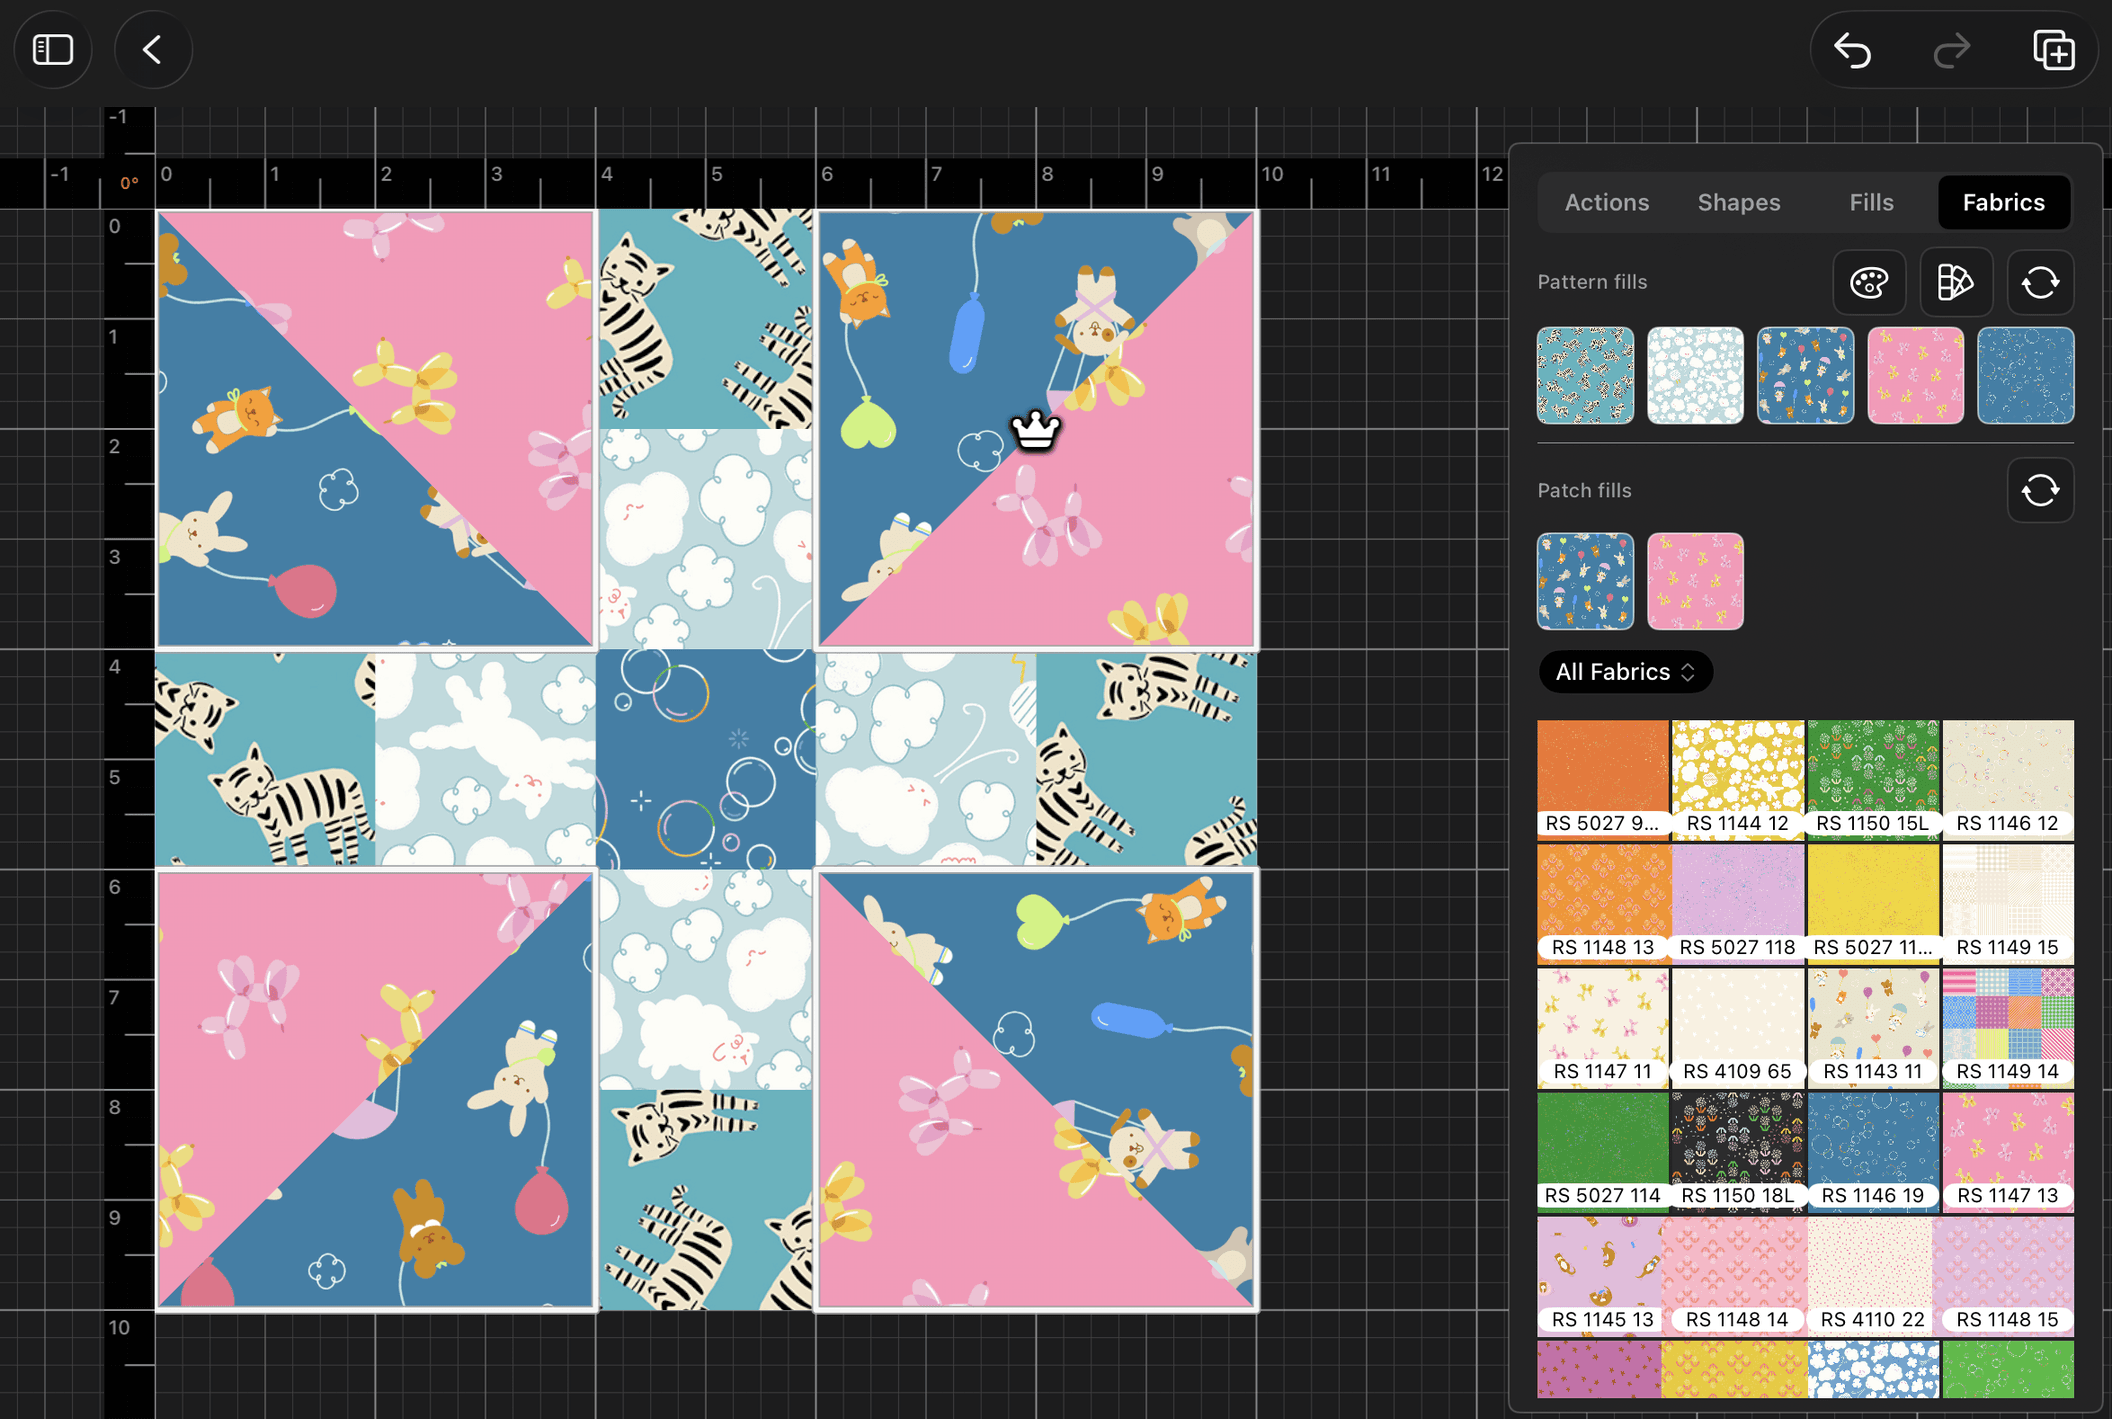Pick fabric RS 1146 19
Image resolution: width=2112 pixels, height=1419 pixels.
1873,1151
